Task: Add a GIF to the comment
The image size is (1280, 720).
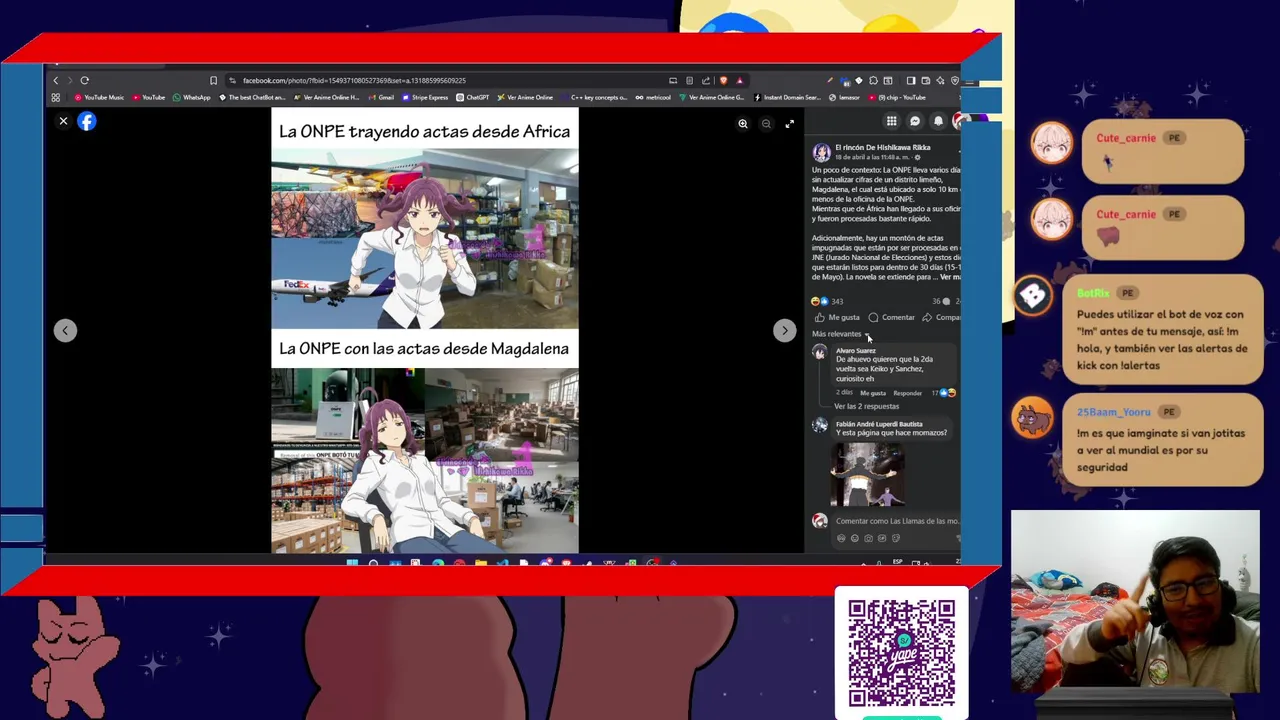Action: pos(882,538)
